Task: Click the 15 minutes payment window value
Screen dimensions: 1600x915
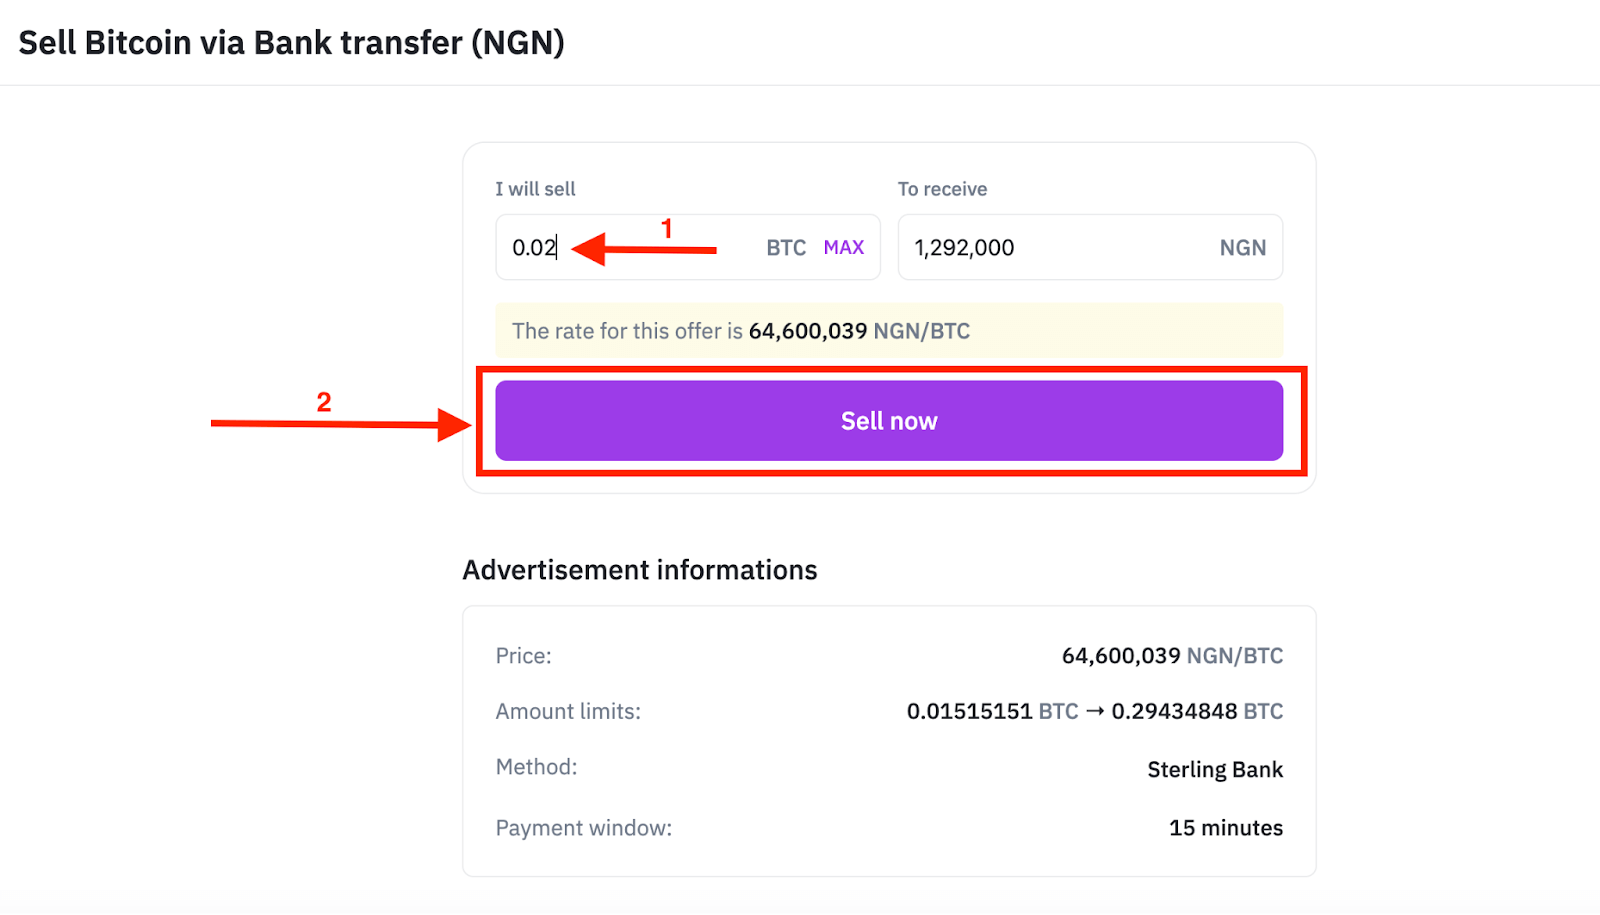Action: pyautogui.click(x=1225, y=828)
